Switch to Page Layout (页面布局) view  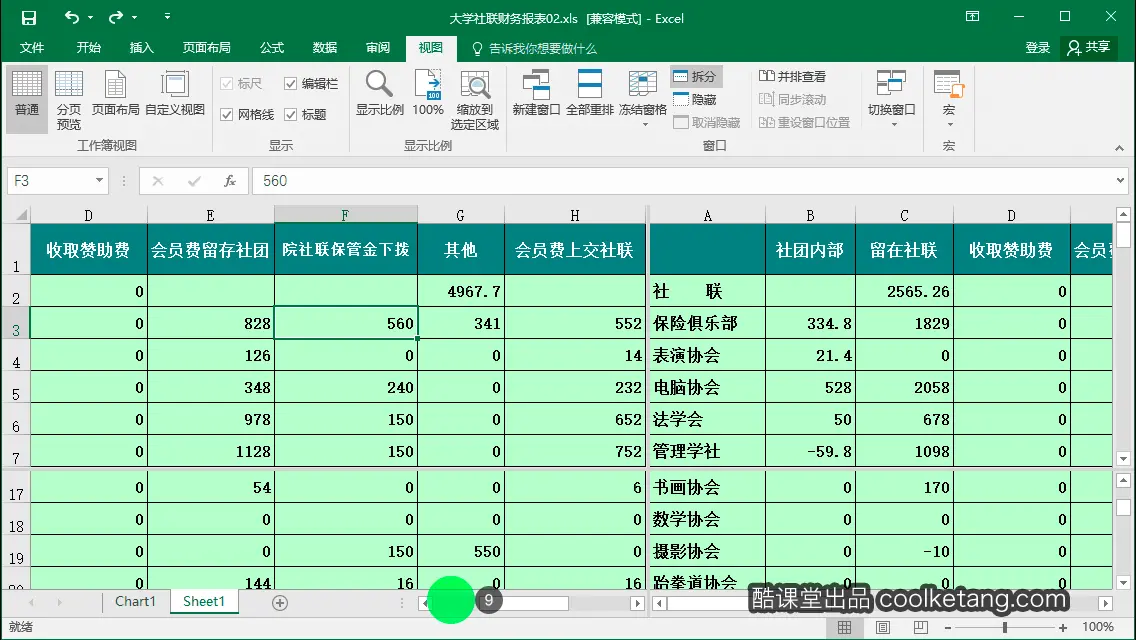(115, 93)
